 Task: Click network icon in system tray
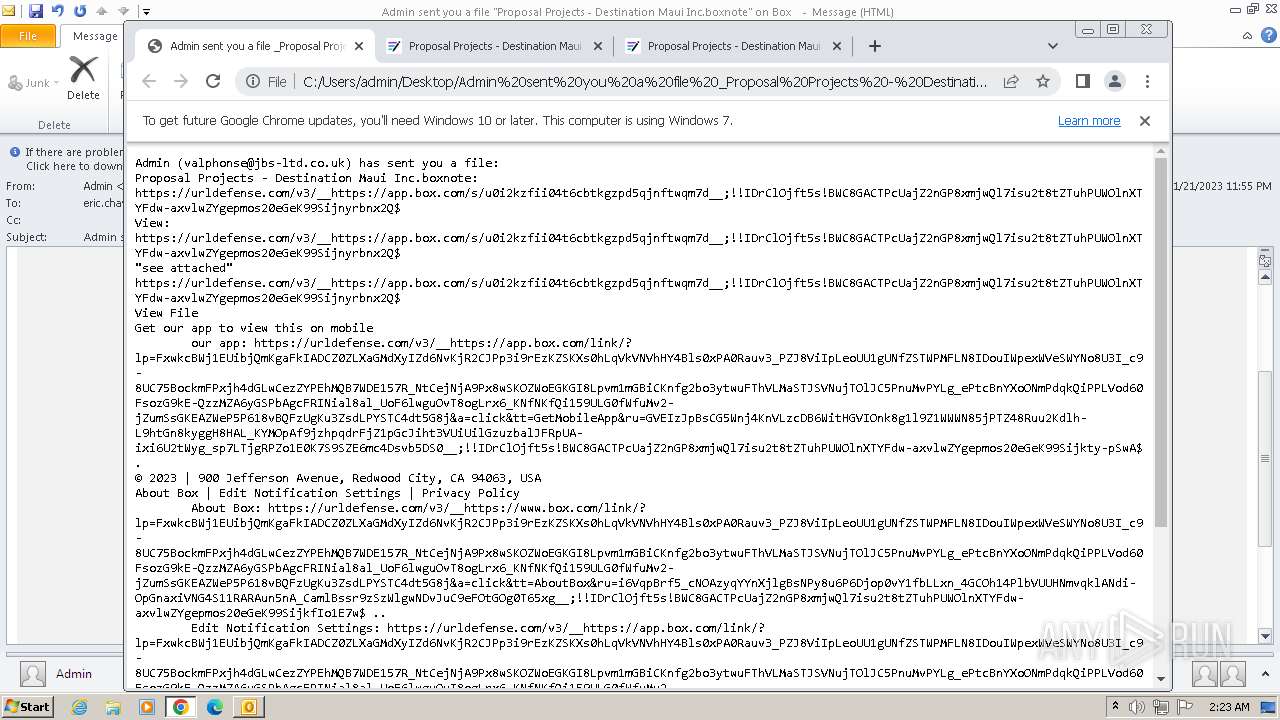click(x=1161, y=707)
